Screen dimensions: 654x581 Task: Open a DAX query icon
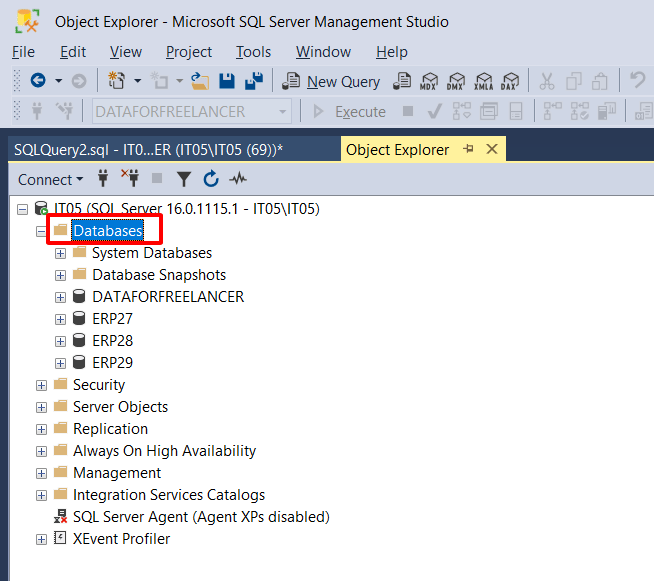[x=510, y=81]
